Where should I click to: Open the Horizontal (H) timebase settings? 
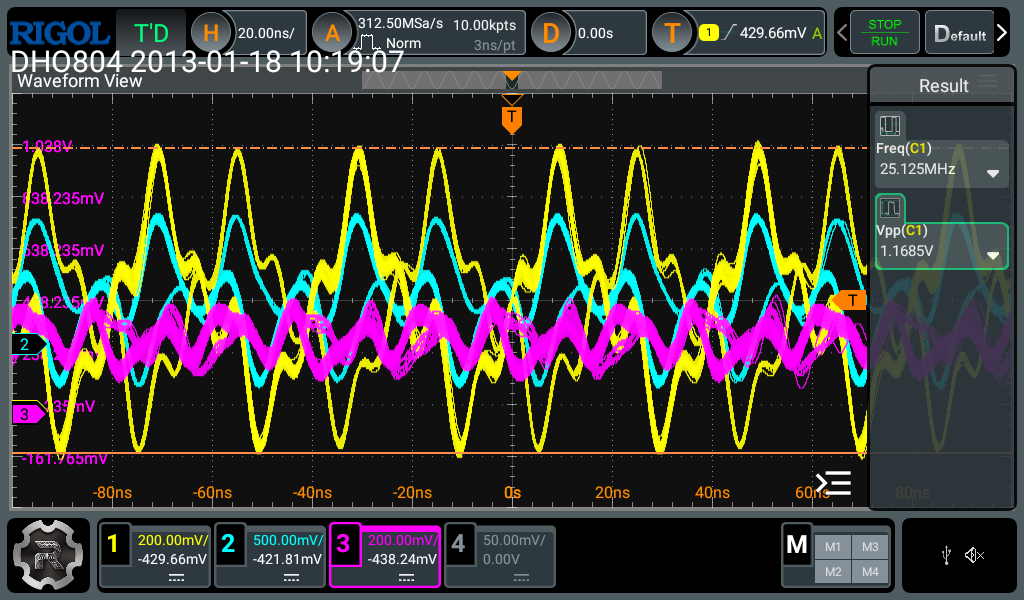point(211,33)
